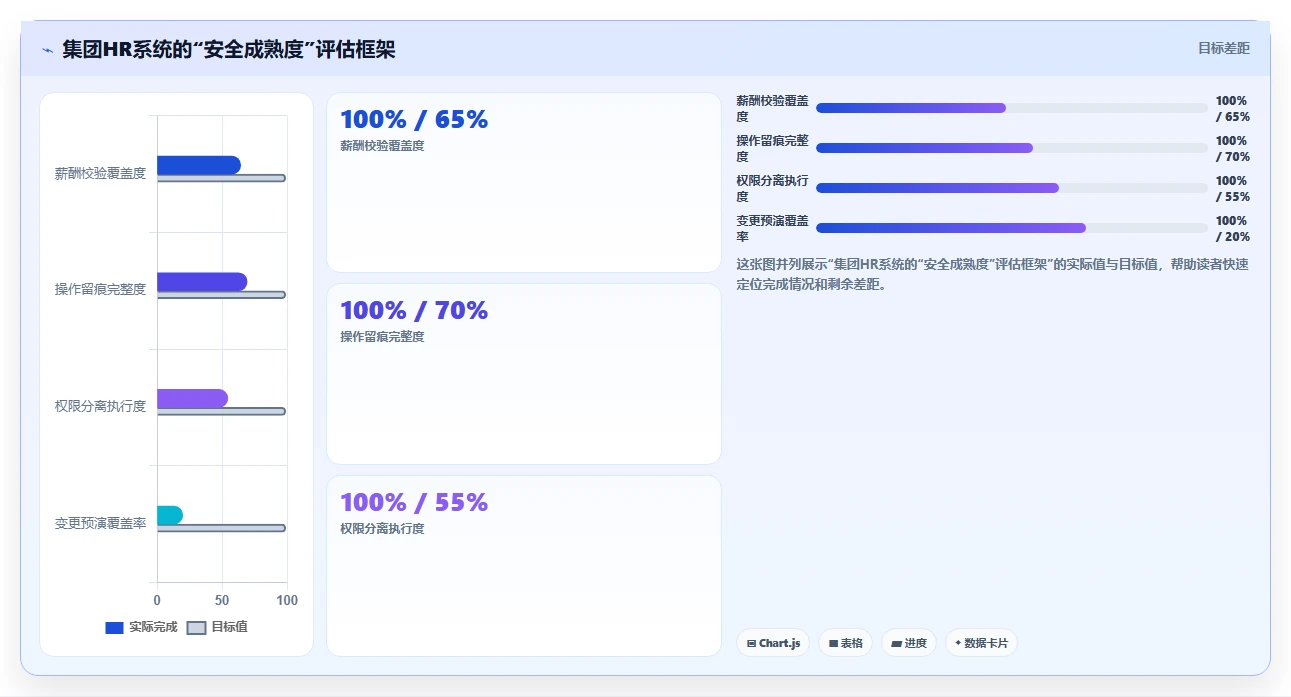Image resolution: width=1291 pixels, height=697 pixels.
Task: Click the 目标差距 label in header
Action: click(1224, 48)
